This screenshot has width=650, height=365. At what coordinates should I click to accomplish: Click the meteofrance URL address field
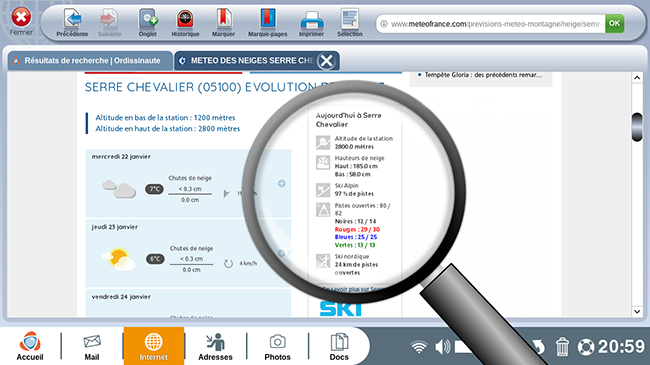click(x=491, y=24)
